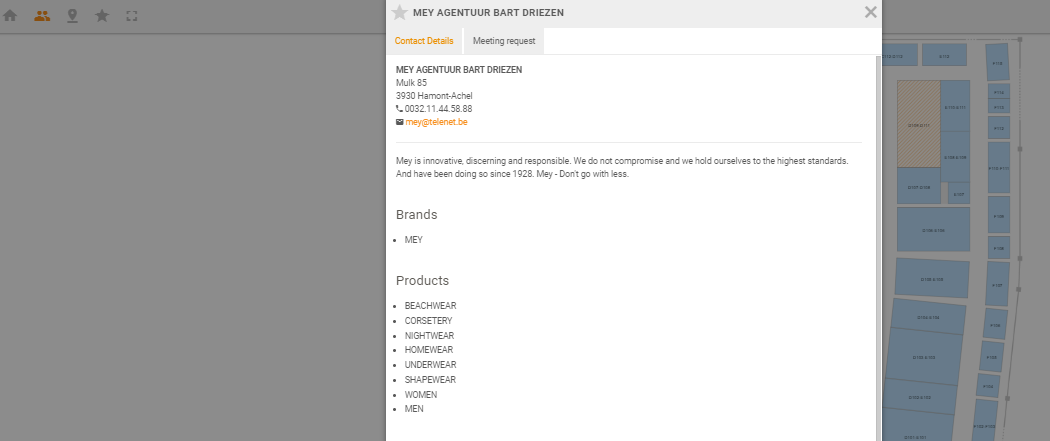The height and width of the screenshot is (441, 1050).
Task: Click the phone icon beside the number
Action: pos(400,108)
